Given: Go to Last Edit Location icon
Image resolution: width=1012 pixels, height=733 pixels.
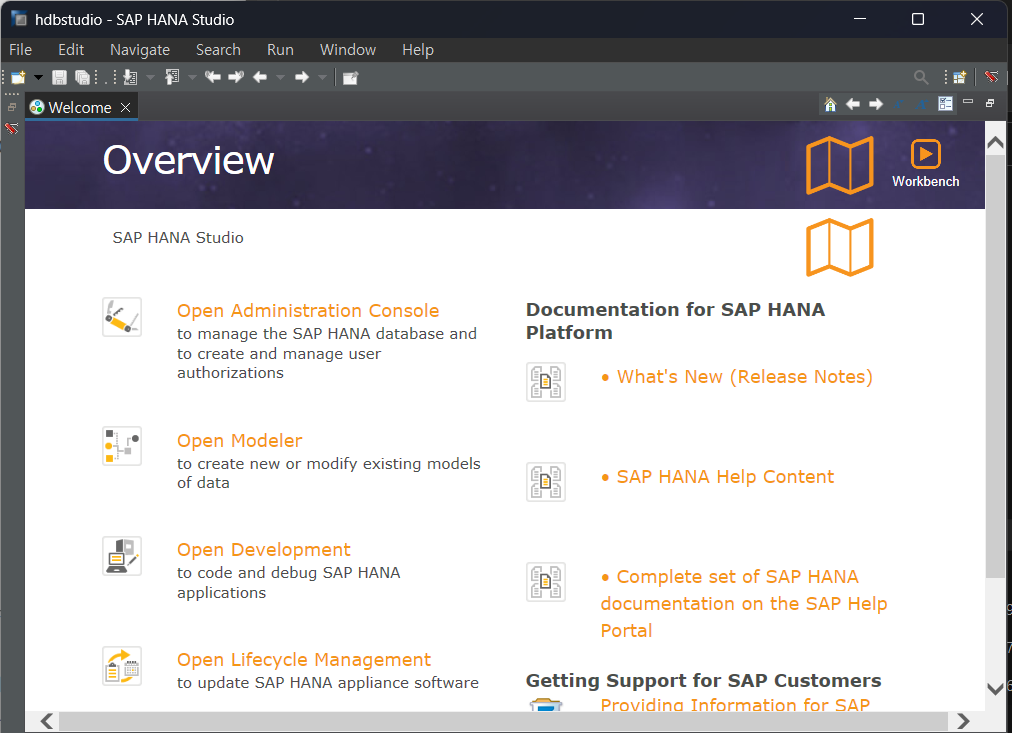Looking at the screenshot, I should (x=212, y=77).
